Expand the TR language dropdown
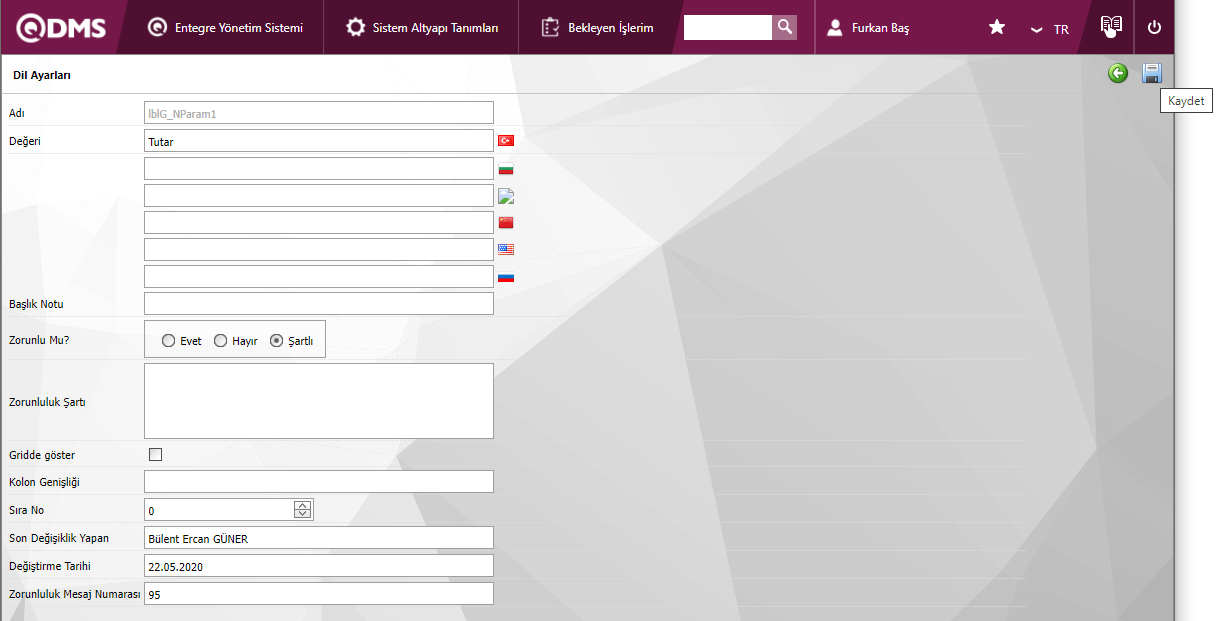 pyautogui.click(x=1050, y=29)
